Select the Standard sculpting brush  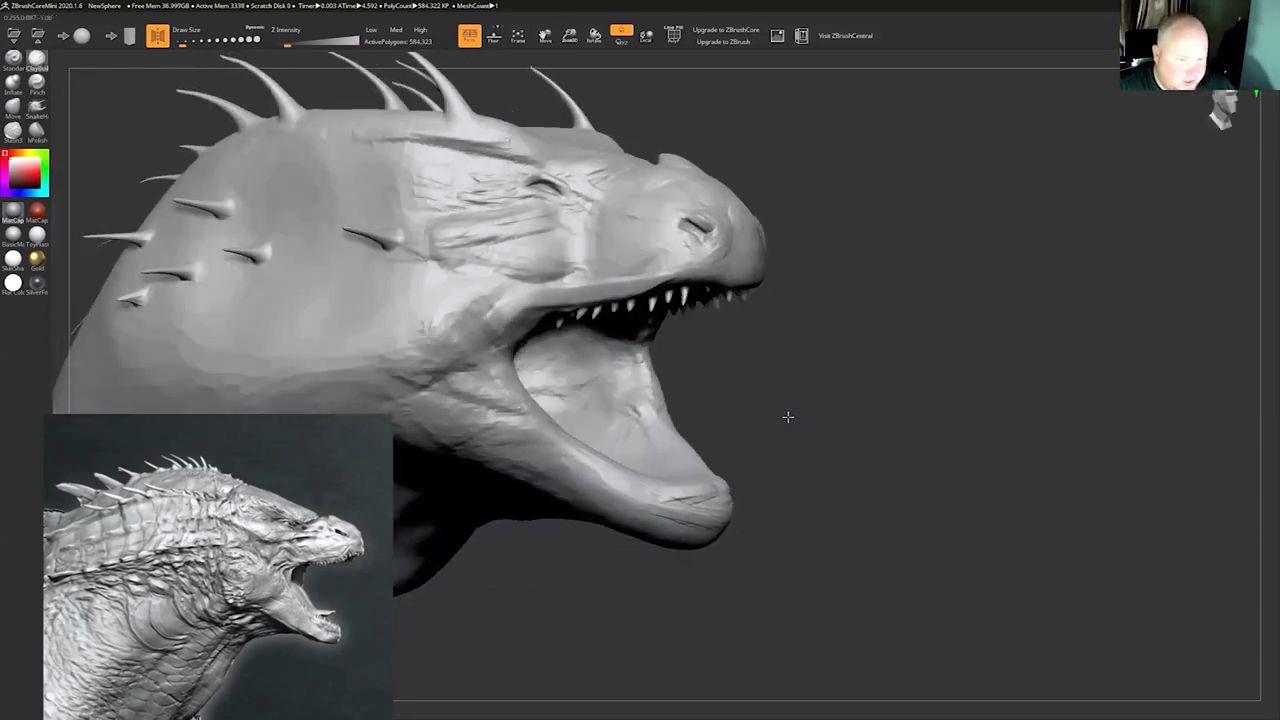click(13, 59)
